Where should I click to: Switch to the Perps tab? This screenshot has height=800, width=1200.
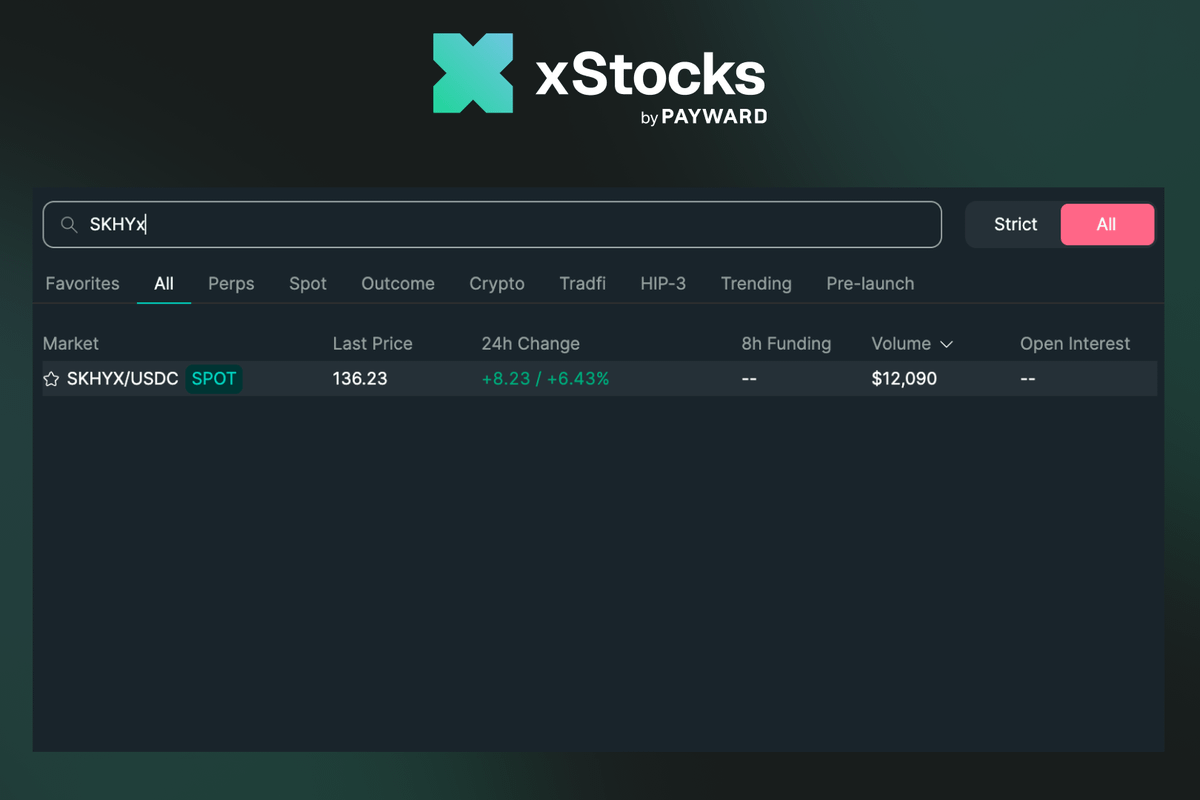[x=231, y=284]
